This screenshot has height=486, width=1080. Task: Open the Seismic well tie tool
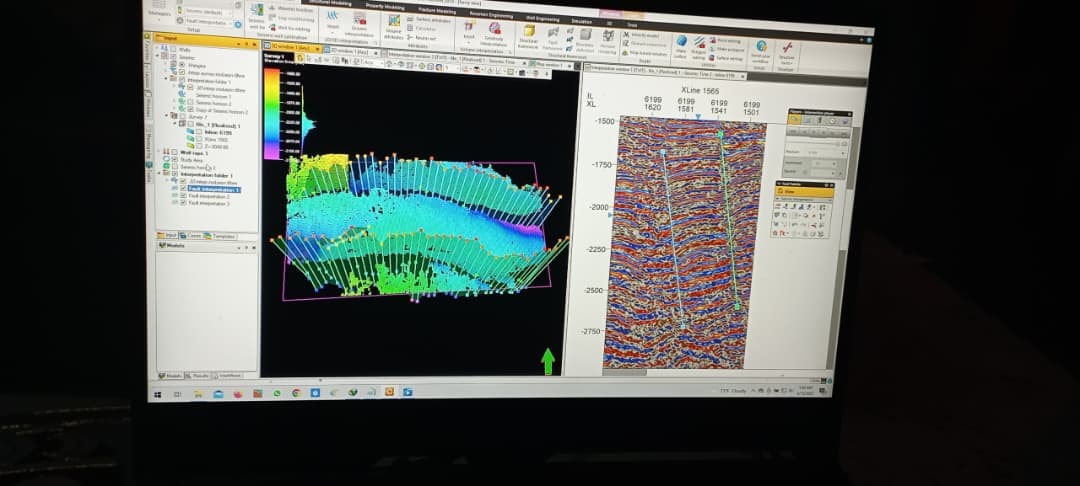click(257, 17)
